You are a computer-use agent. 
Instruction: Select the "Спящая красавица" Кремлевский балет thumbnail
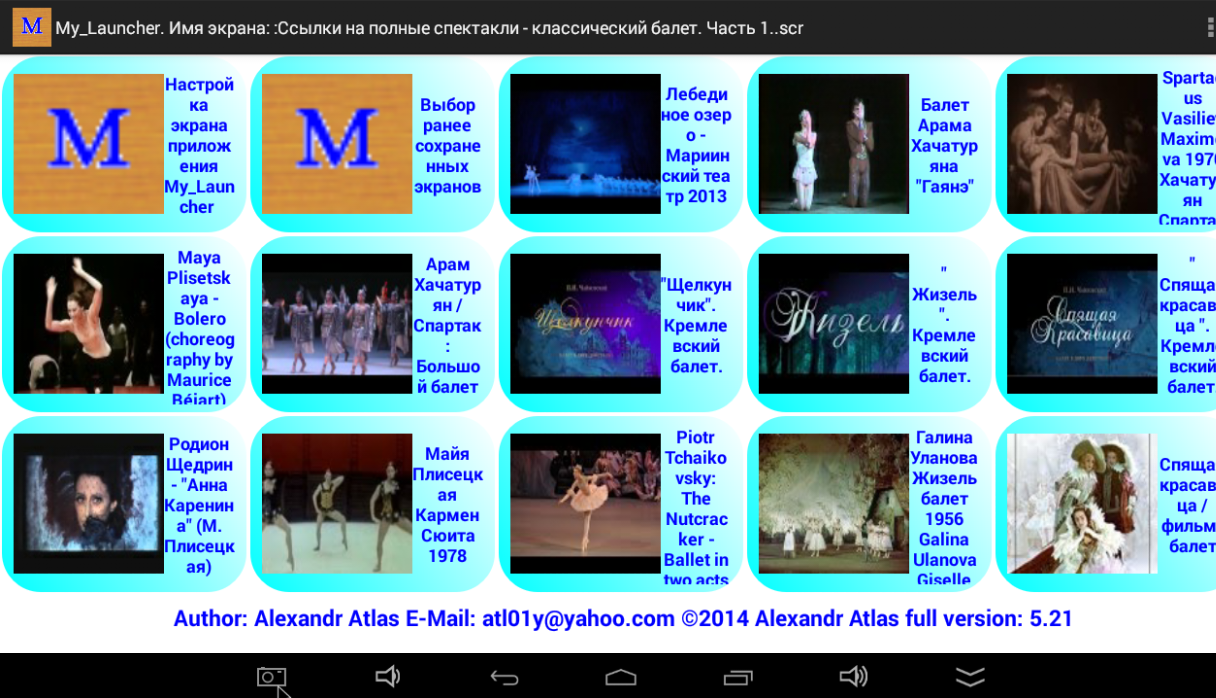[1082, 323]
